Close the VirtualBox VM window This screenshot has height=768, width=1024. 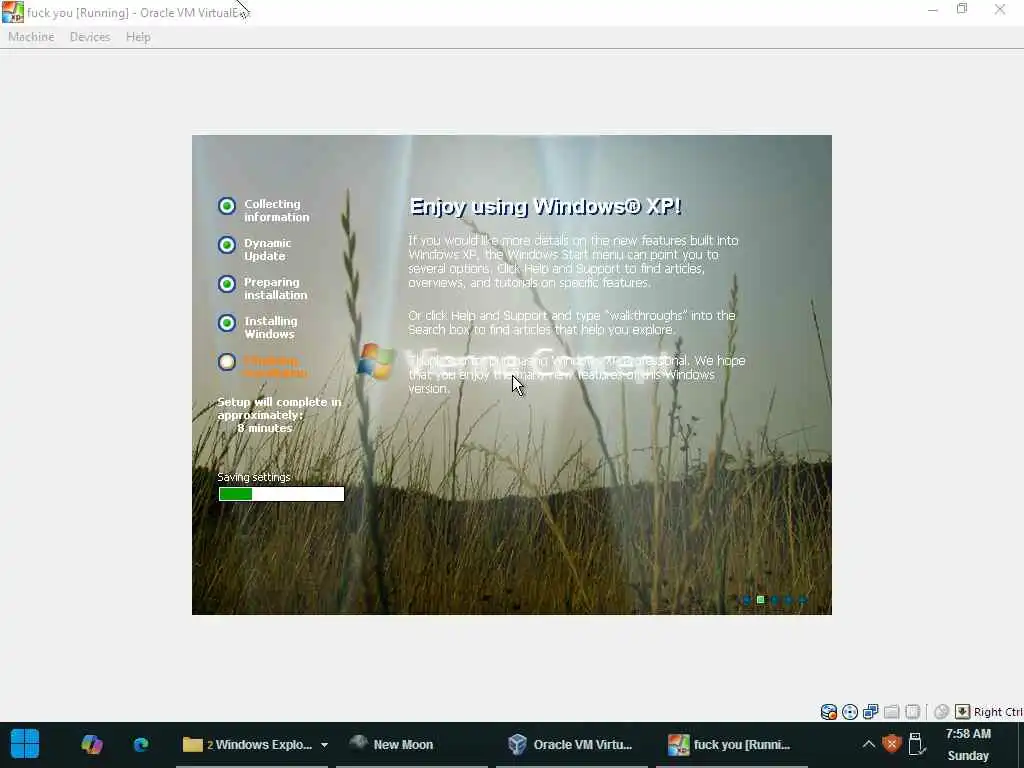1000,10
